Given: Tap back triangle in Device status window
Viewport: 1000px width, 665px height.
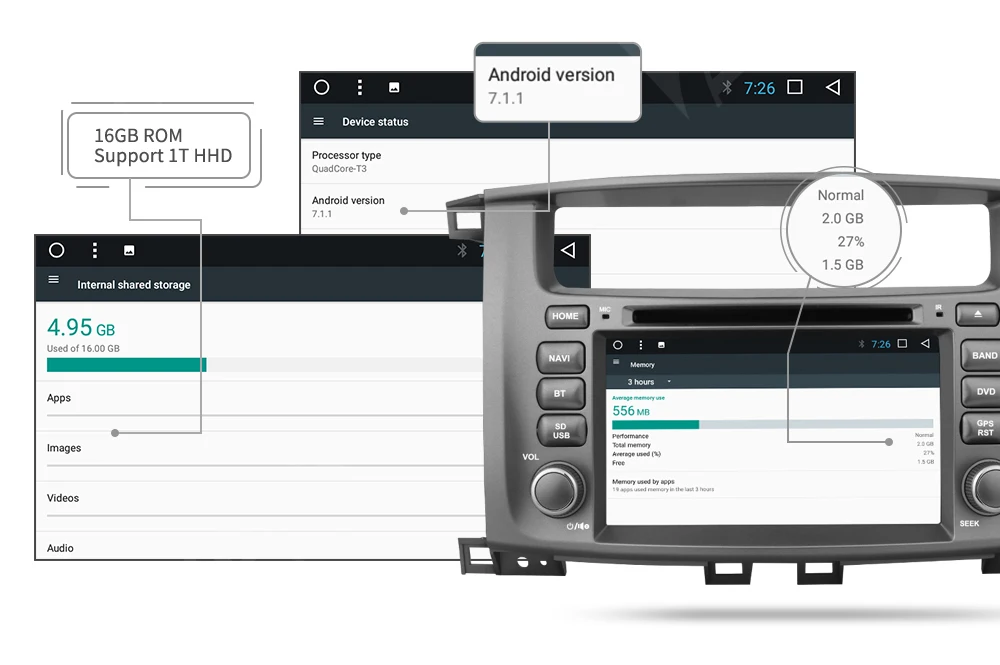Looking at the screenshot, I should [833, 87].
